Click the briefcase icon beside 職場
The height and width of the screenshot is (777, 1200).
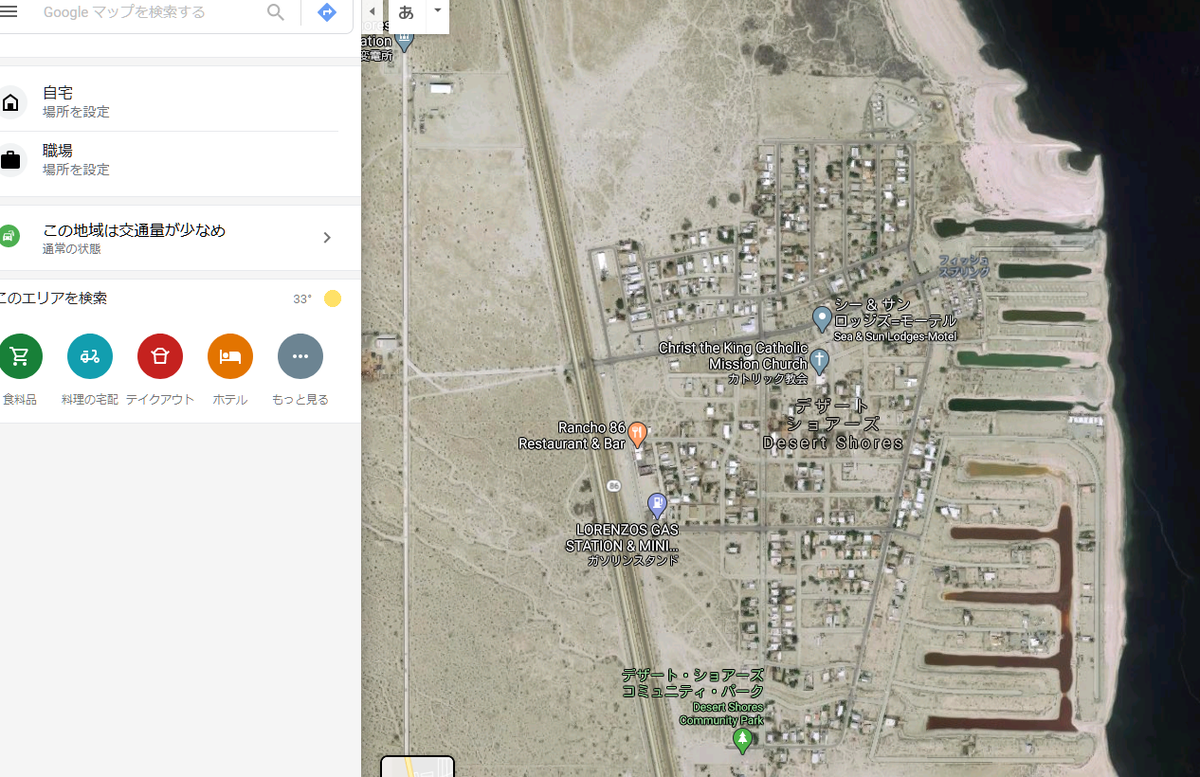click(x=10, y=160)
